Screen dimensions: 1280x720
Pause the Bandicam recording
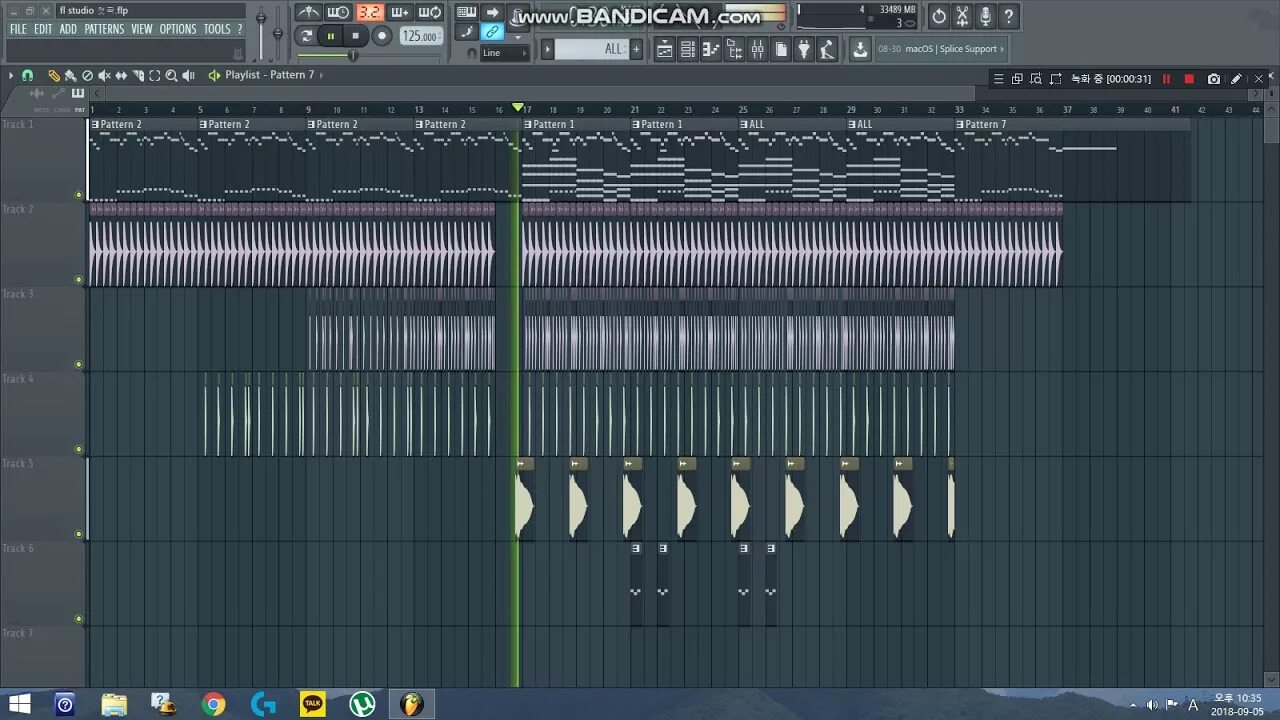pyautogui.click(x=1166, y=79)
